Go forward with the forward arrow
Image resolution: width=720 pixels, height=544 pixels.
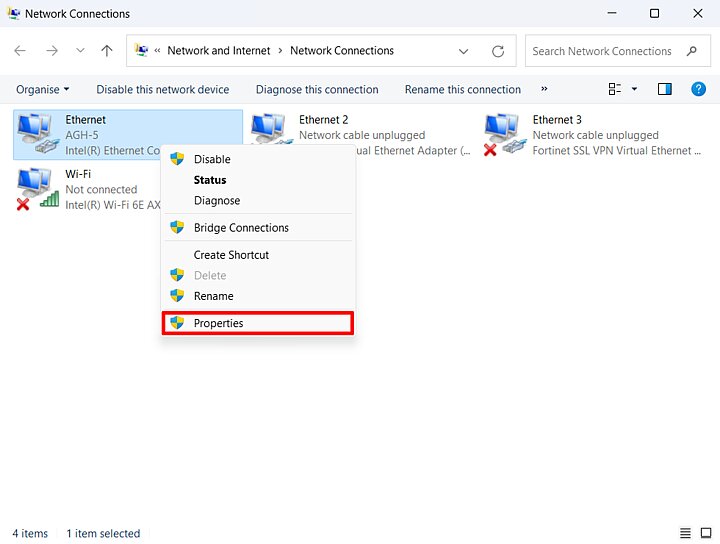click(x=52, y=50)
